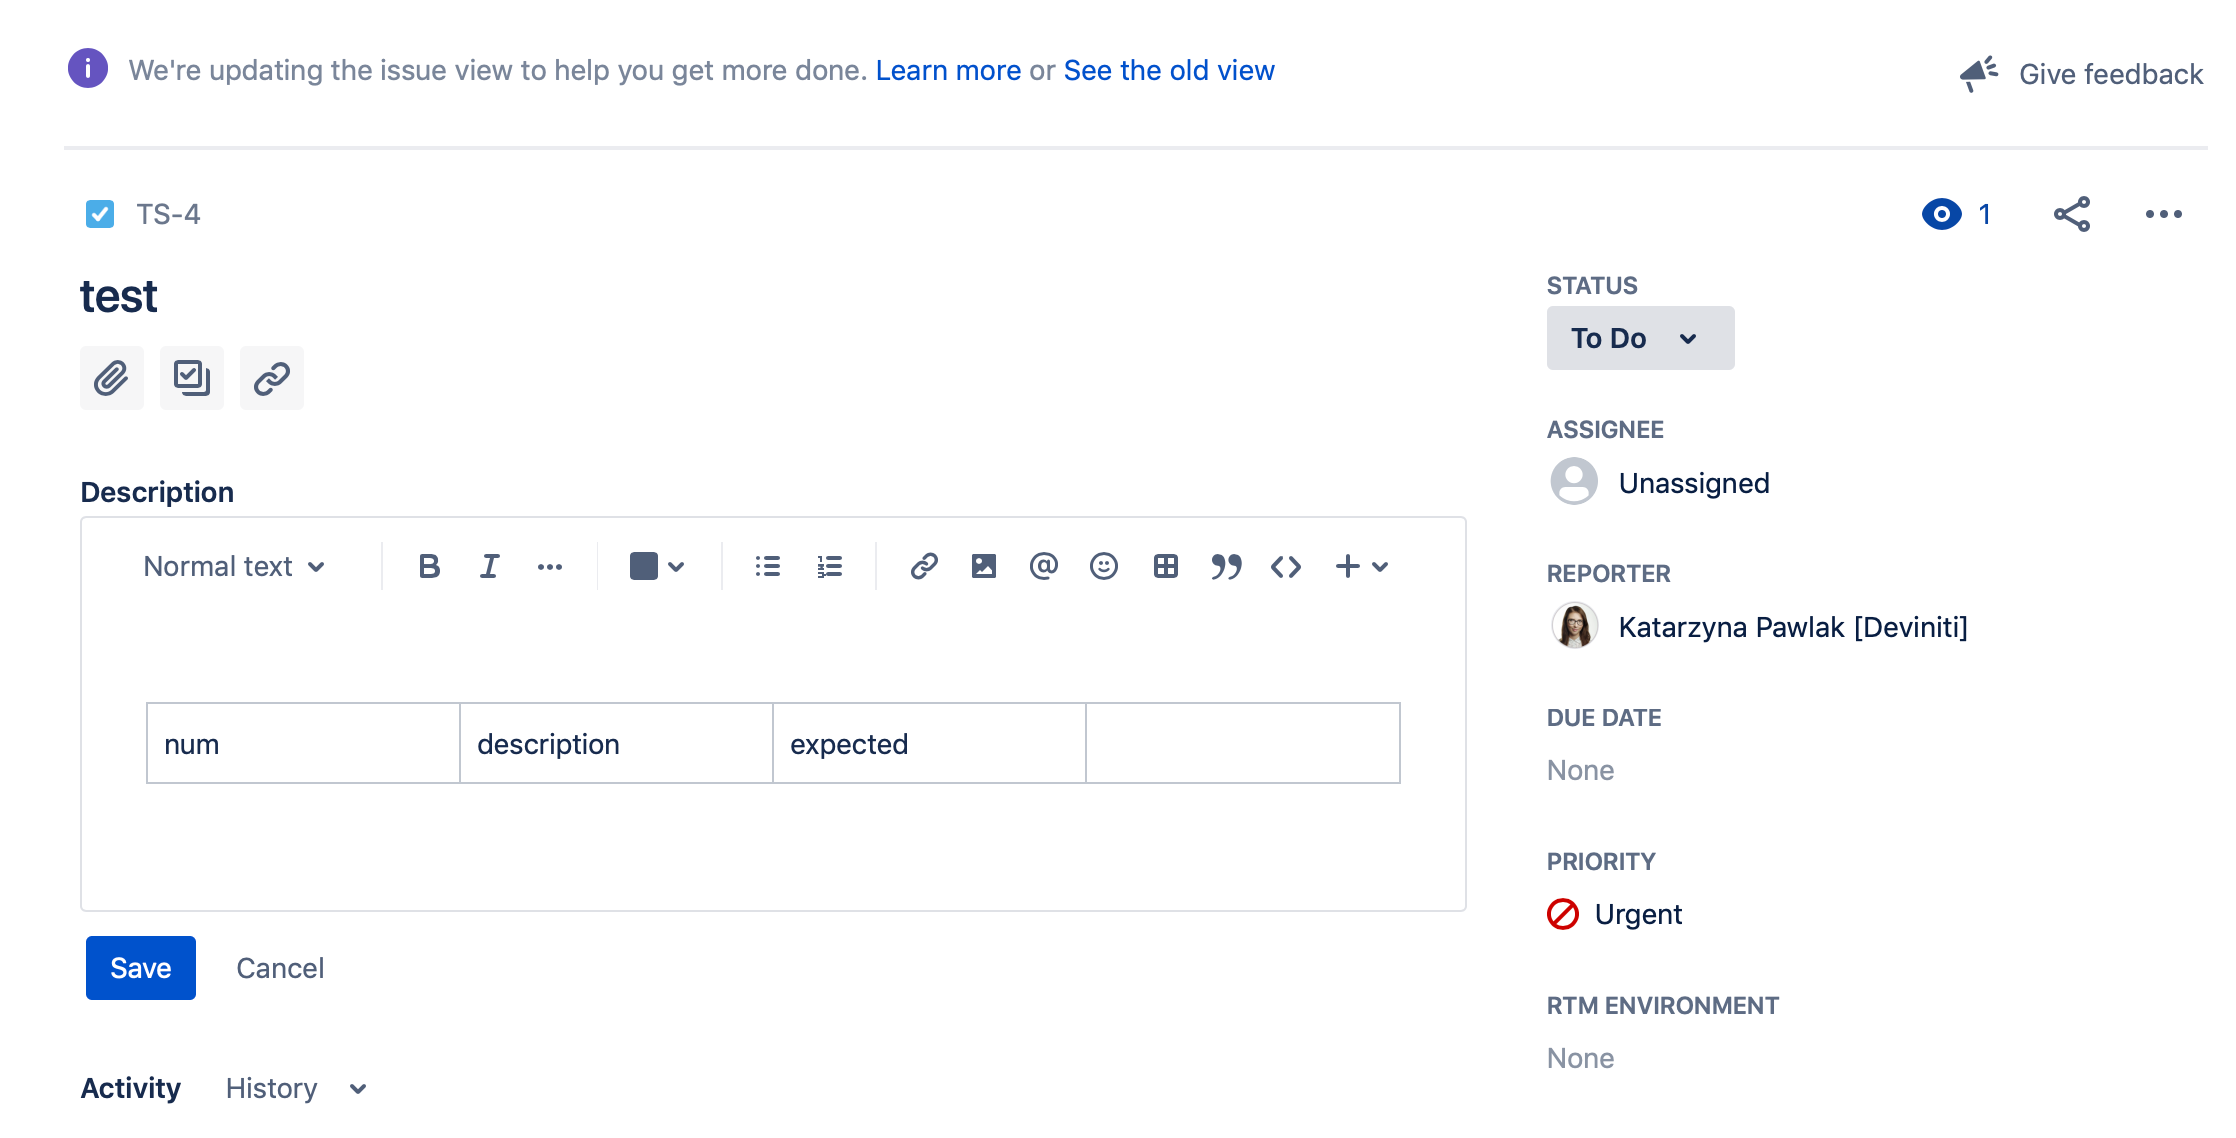This screenshot has width=2236, height=1138.
Task: Click the create subtask icon
Action: (191, 378)
